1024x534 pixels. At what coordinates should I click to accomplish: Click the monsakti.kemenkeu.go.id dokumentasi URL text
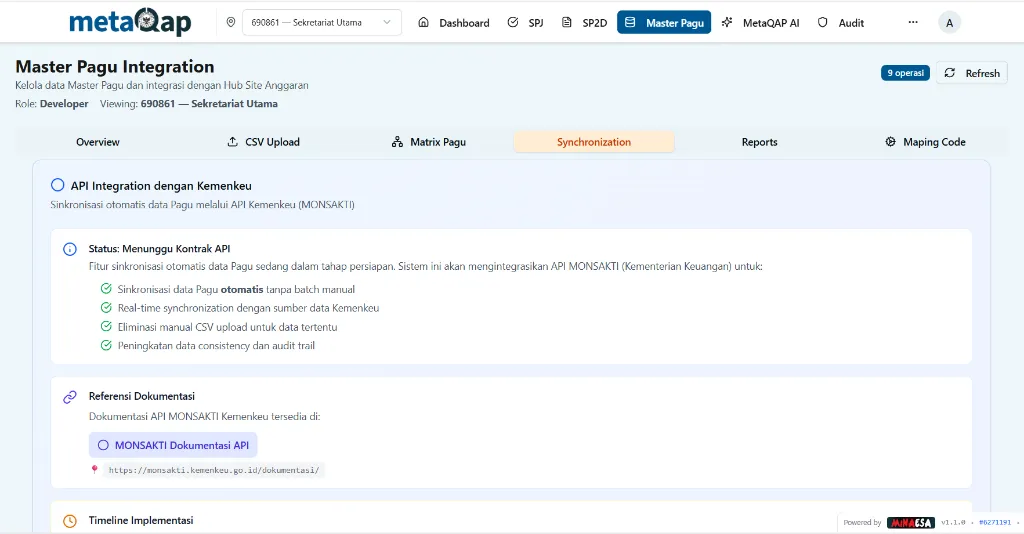click(x=214, y=470)
